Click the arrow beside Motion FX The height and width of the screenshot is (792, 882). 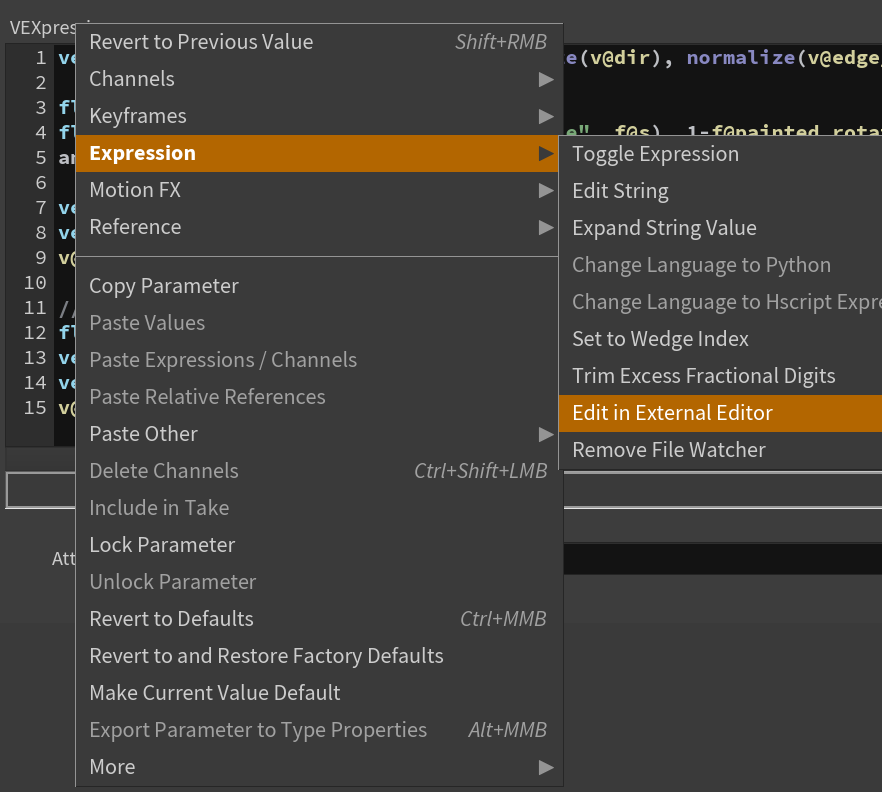tap(546, 191)
